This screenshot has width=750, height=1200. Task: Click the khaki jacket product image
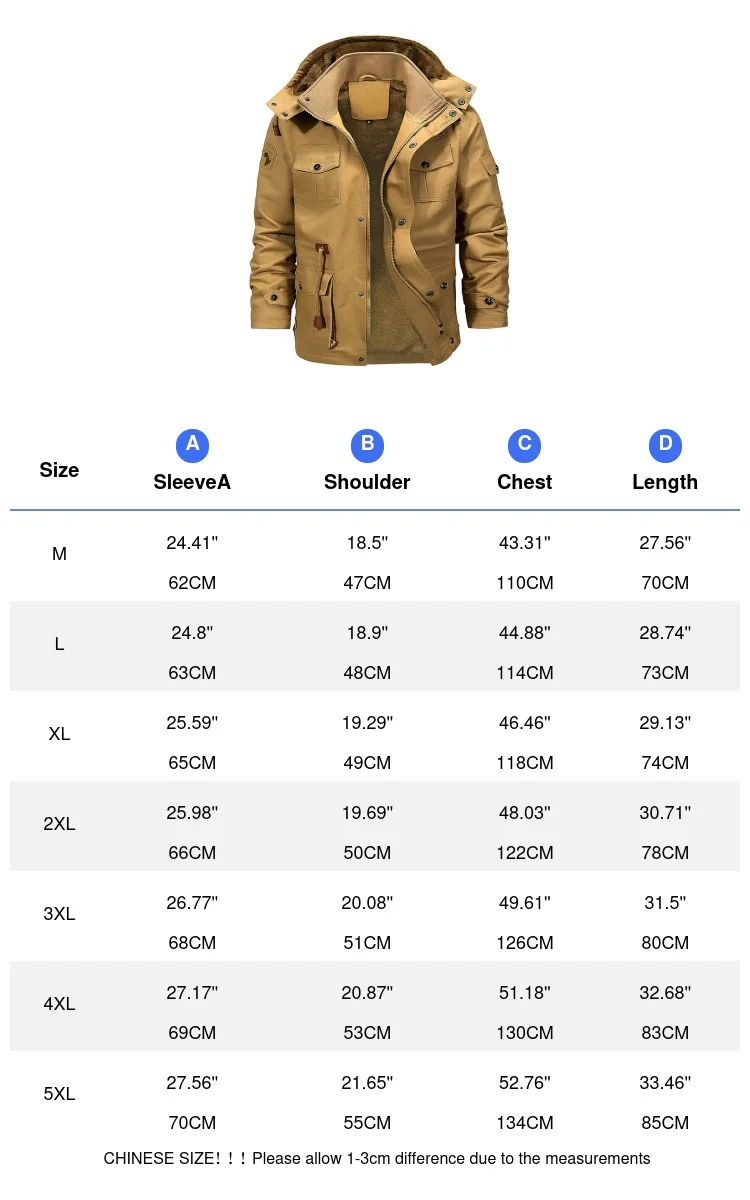tap(378, 200)
